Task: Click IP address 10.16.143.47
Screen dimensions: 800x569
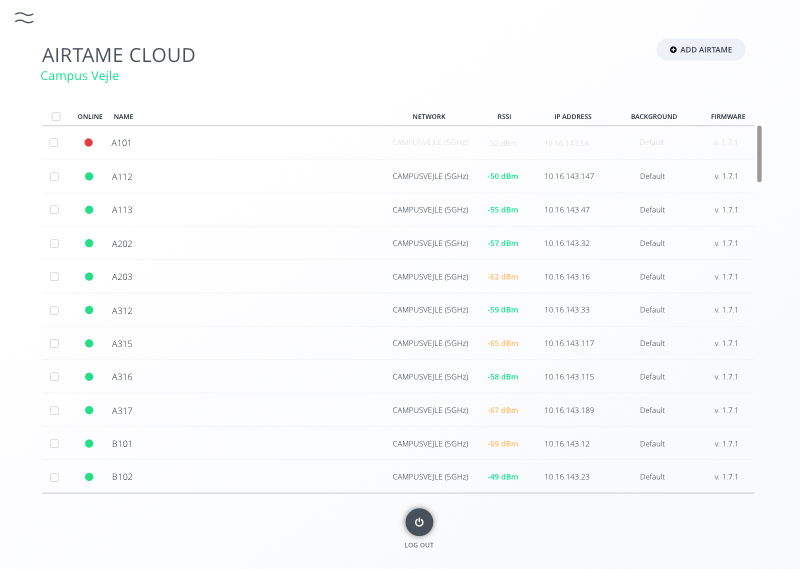Action: (567, 210)
